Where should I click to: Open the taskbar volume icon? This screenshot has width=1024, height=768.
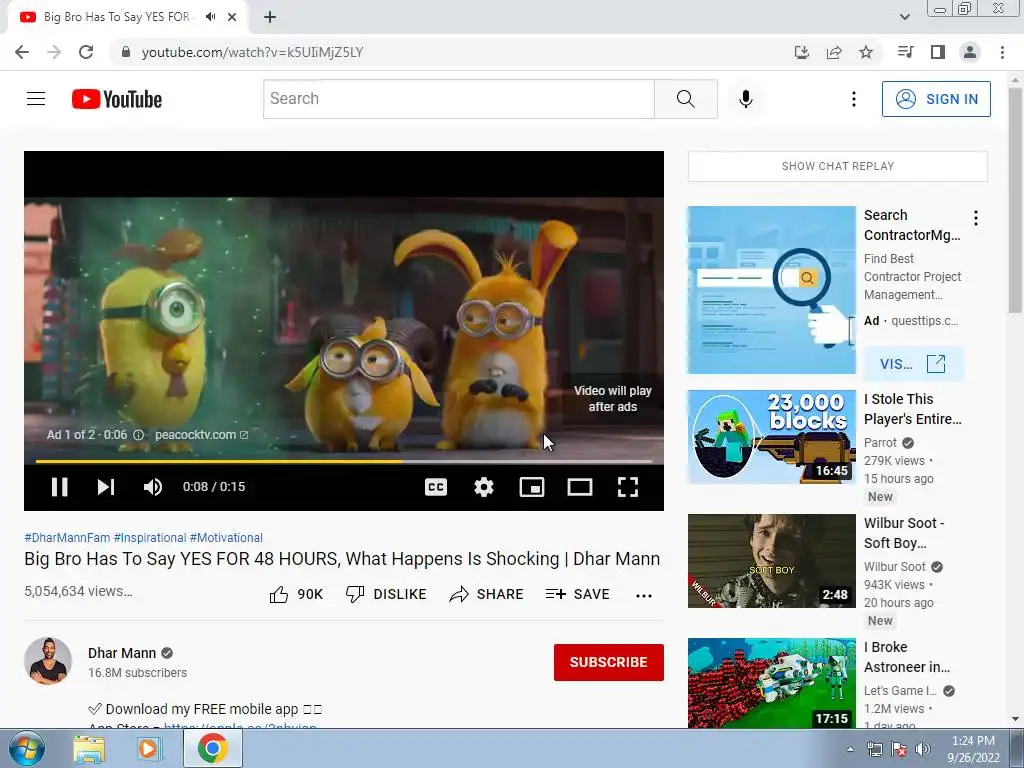click(922, 749)
